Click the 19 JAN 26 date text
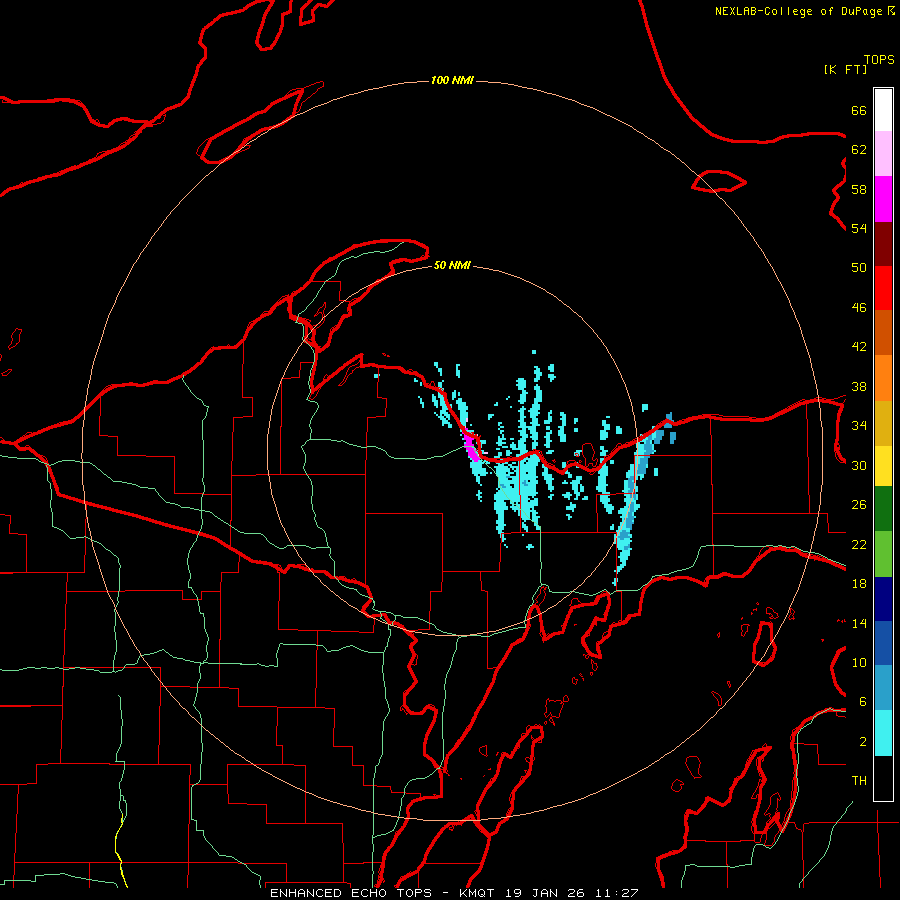The width and height of the screenshot is (900, 900). pos(546,893)
